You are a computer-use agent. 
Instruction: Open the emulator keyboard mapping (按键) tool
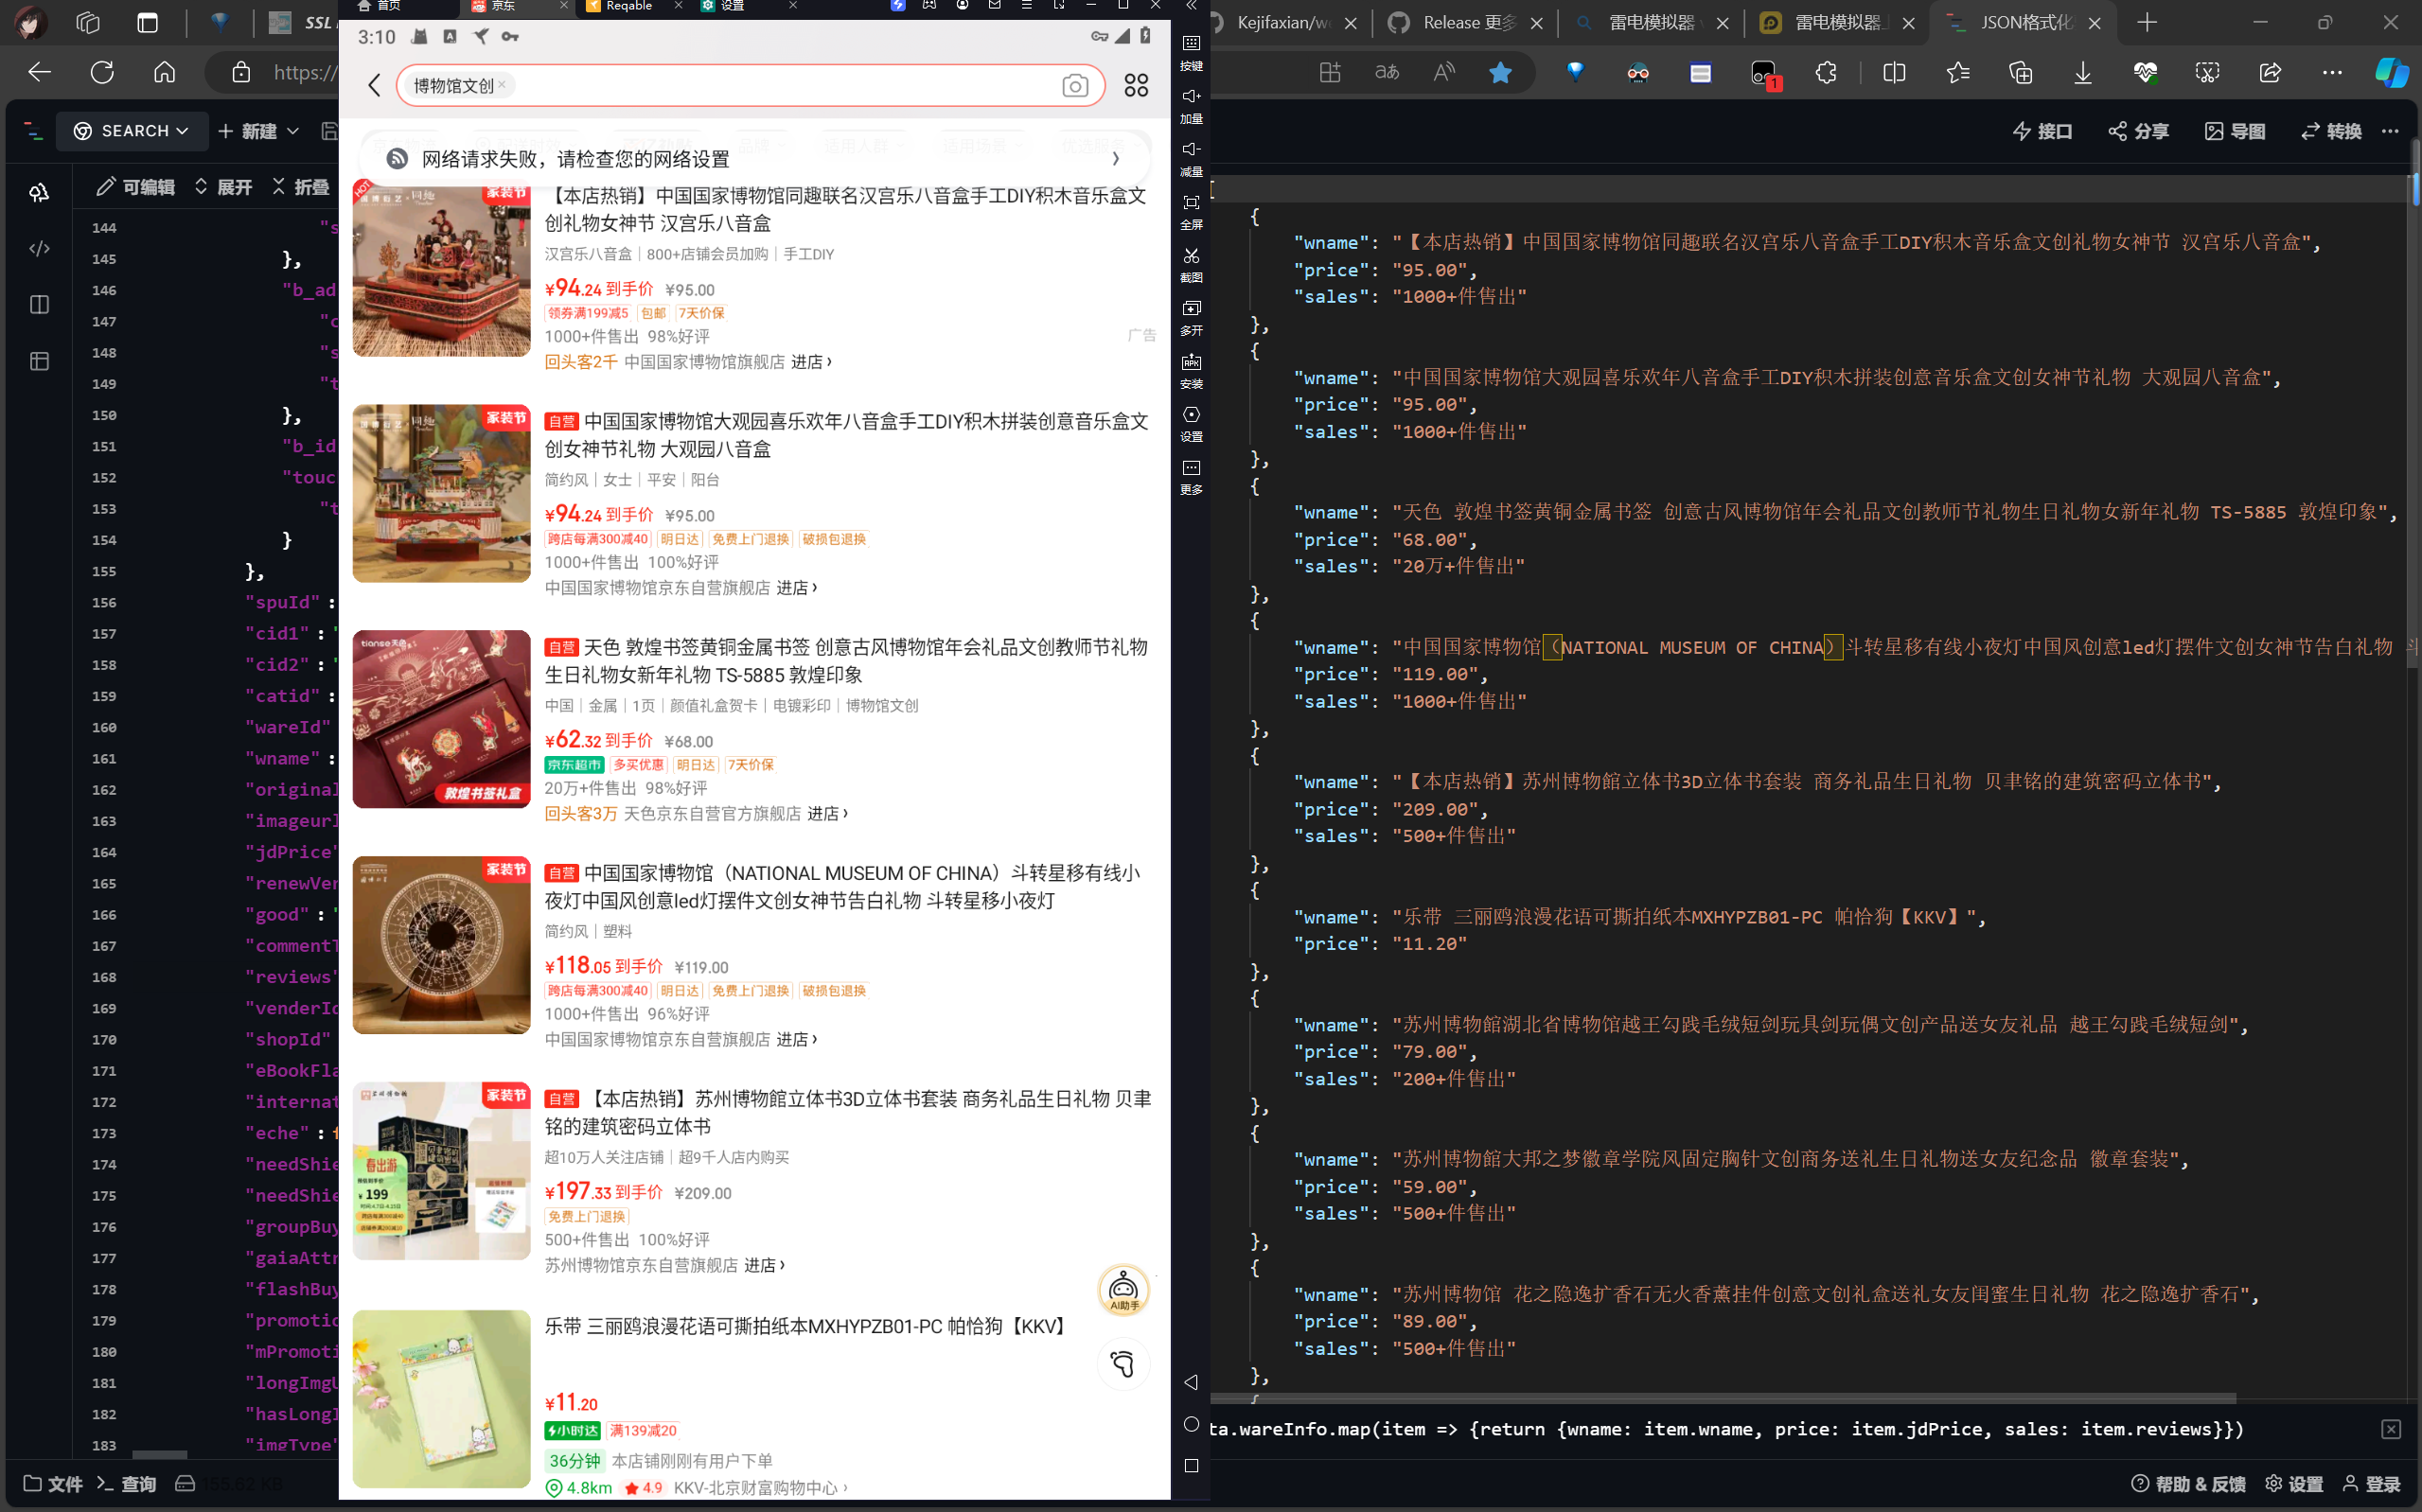click(1191, 52)
